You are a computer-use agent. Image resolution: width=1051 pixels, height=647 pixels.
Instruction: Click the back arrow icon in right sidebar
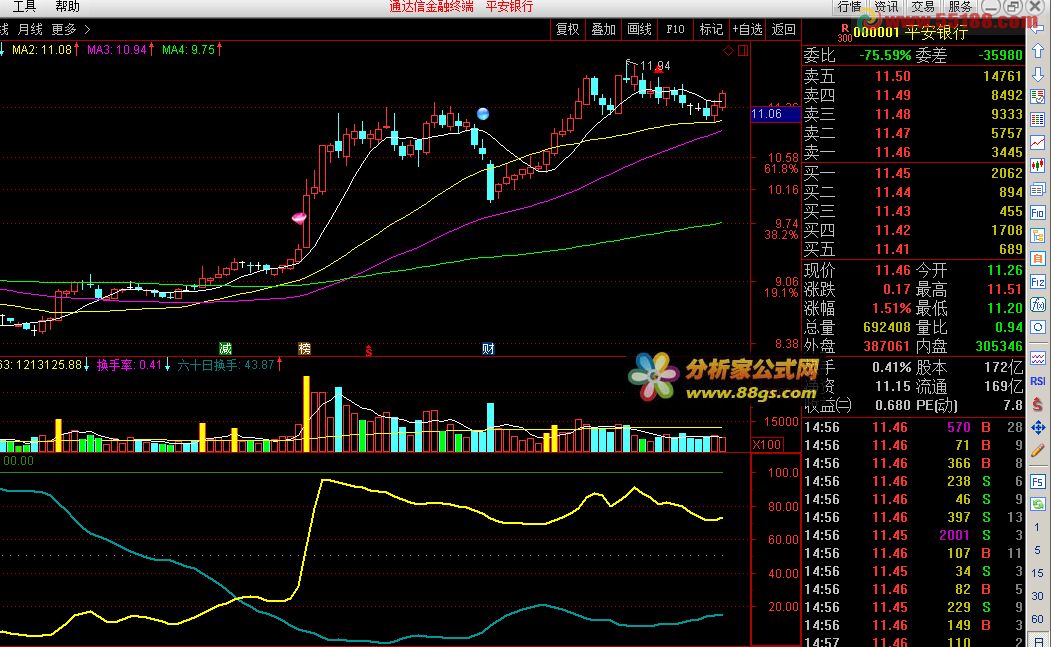point(1038,28)
